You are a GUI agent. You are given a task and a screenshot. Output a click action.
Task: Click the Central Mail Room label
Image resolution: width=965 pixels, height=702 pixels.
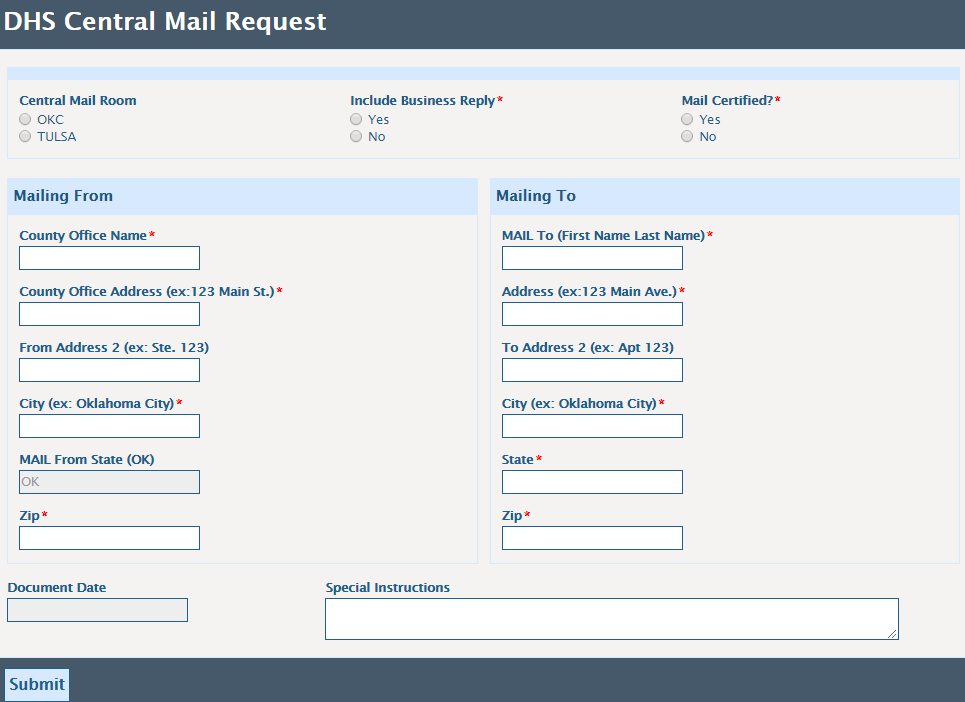(x=78, y=100)
